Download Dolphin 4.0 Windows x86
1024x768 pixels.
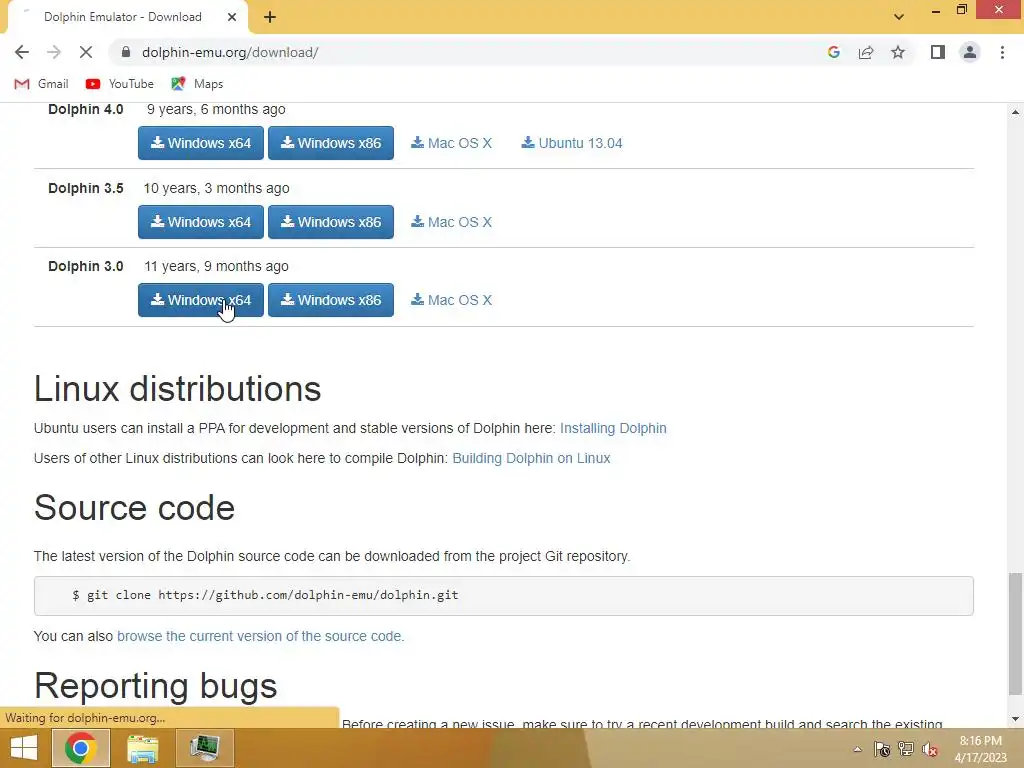click(x=330, y=143)
